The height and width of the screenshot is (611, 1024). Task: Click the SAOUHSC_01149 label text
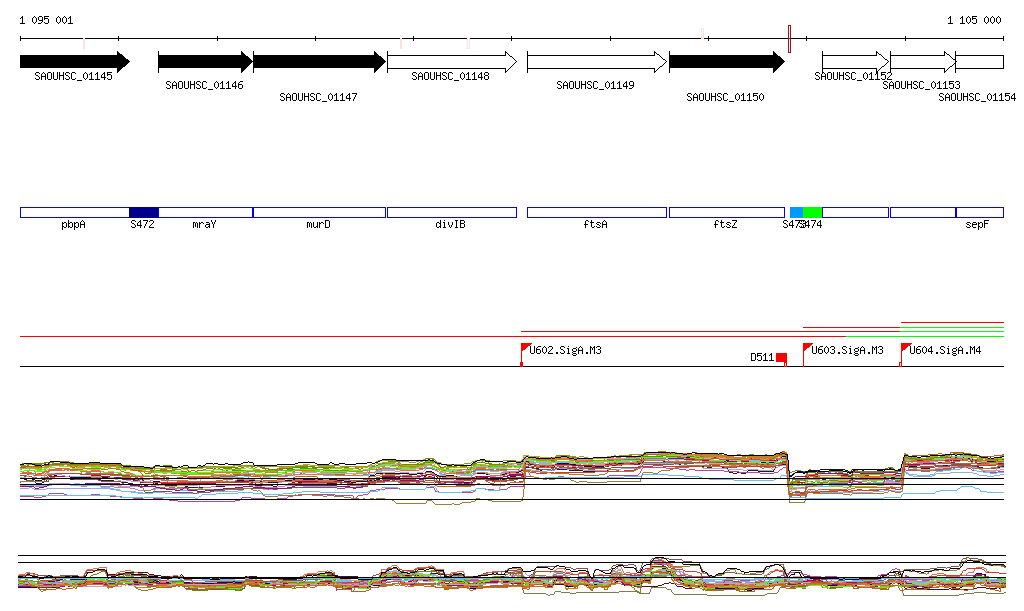[x=595, y=85]
